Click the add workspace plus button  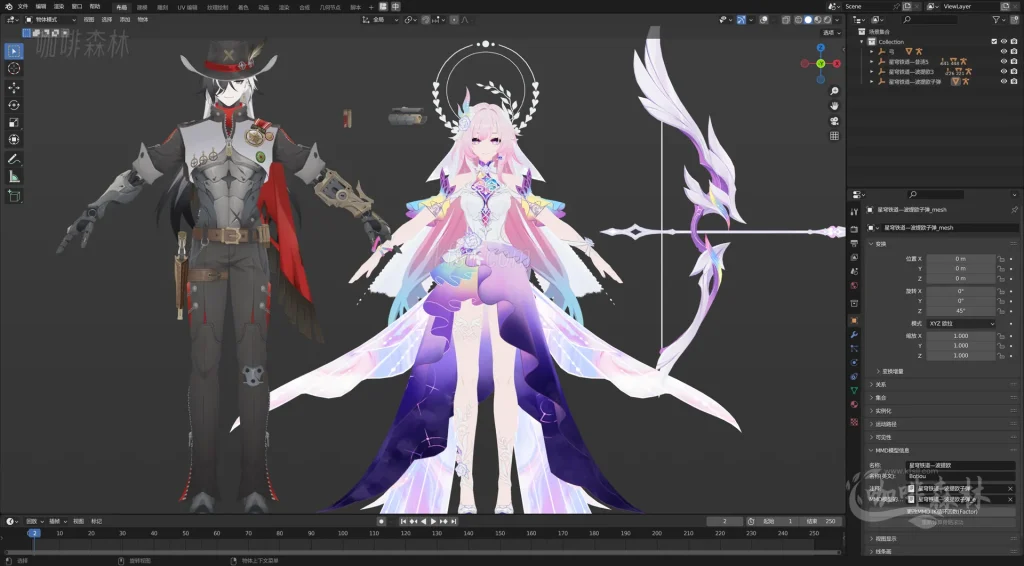tap(371, 7)
